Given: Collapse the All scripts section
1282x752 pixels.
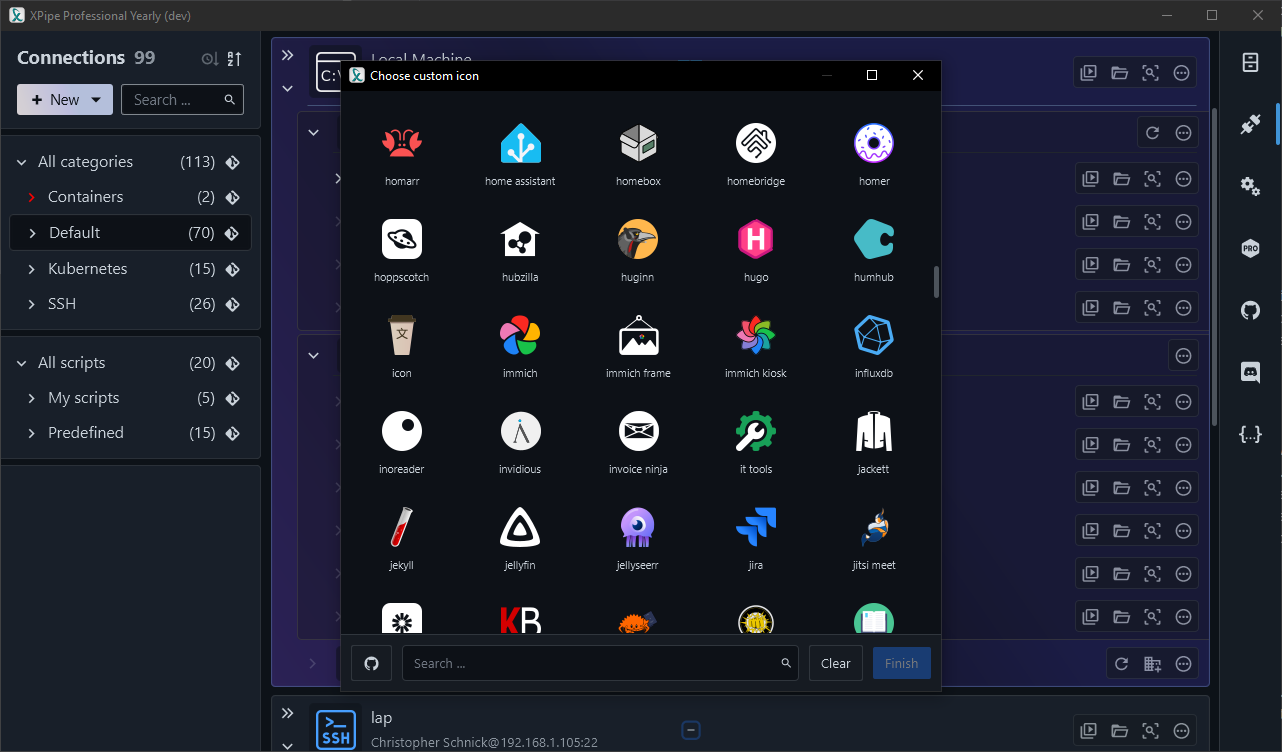Looking at the screenshot, I should click(22, 363).
